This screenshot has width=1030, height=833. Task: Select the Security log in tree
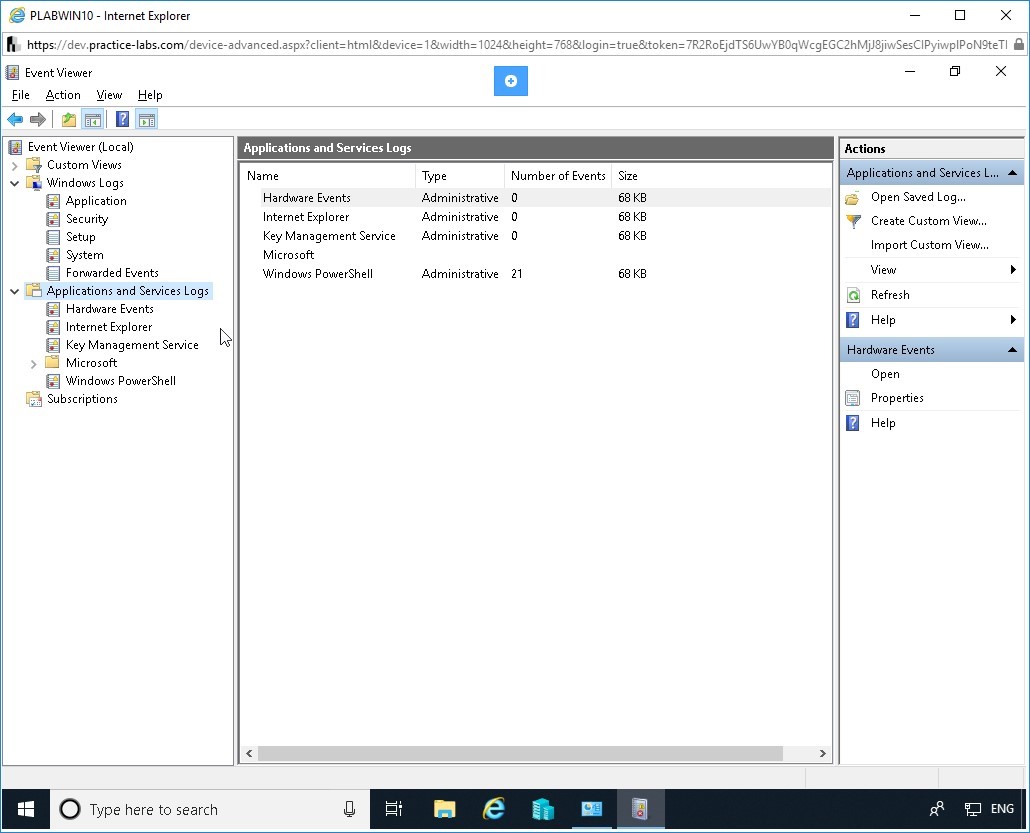(87, 219)
